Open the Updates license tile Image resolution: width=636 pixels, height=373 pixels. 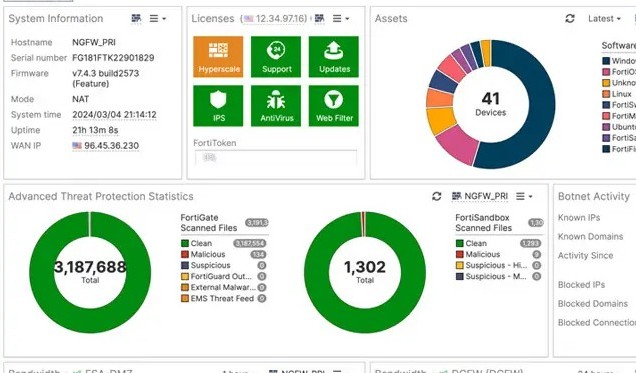click(x=333, y=57)
